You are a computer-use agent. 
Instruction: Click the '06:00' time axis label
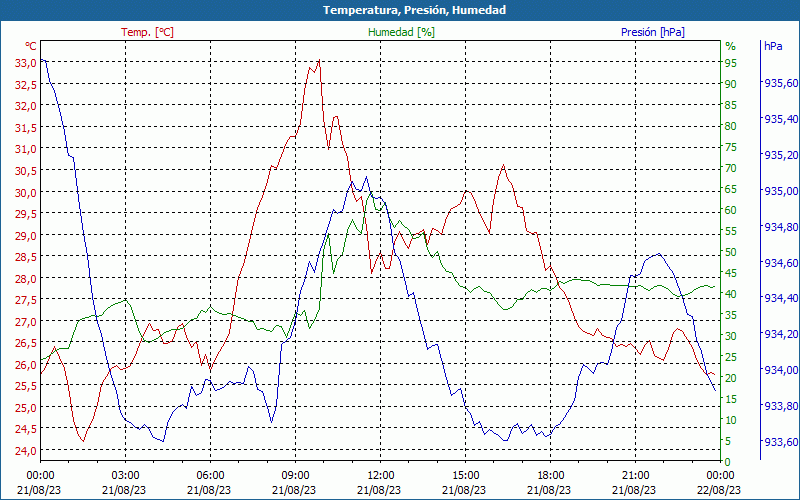click(x=210, y=477)
